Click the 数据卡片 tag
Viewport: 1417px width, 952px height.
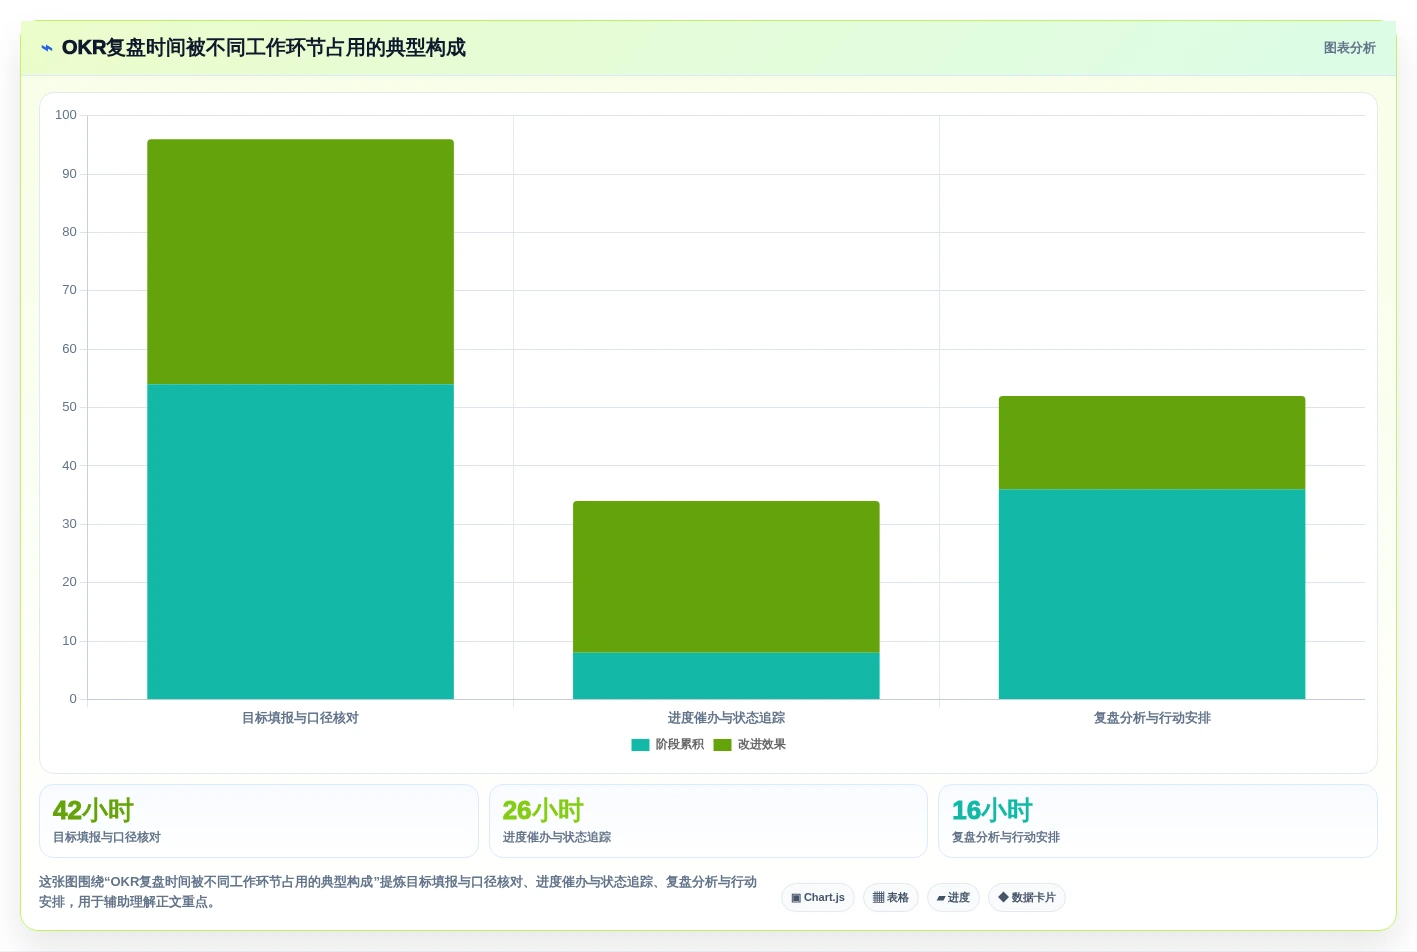[x=1027, y=897]
